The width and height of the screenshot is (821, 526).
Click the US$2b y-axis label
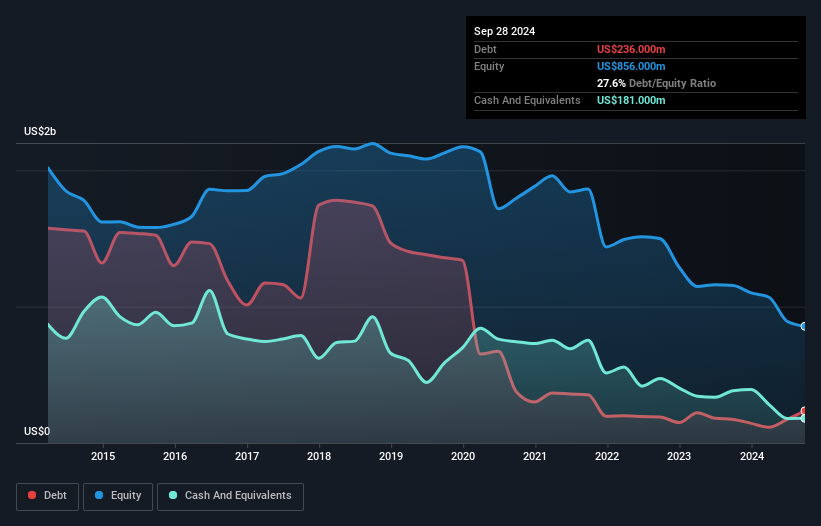(x=40, y=131)
